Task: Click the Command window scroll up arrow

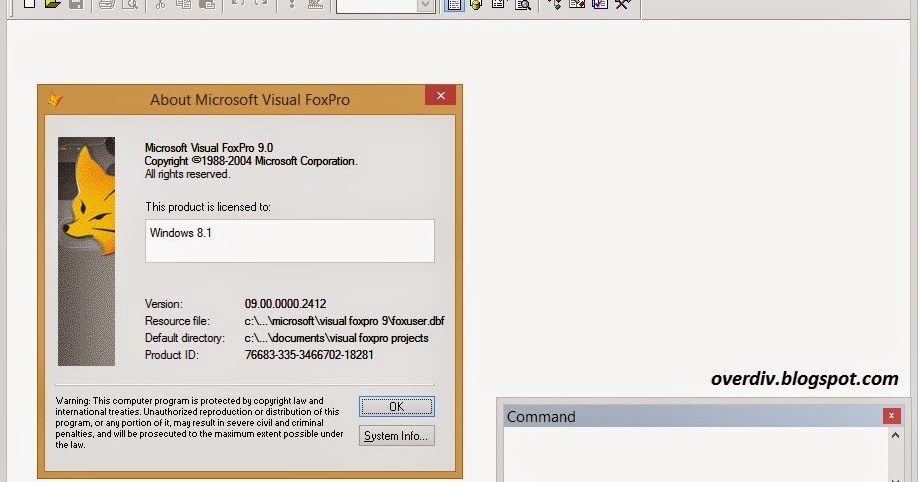Action: click(x=895, y=435)
